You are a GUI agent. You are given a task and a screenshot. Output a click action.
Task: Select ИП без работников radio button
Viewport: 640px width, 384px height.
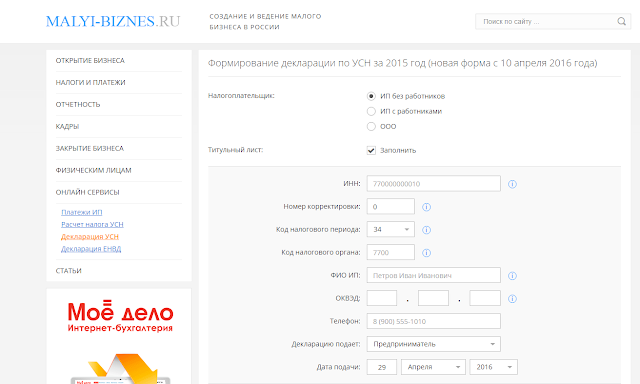pyautogui.click(x=371, y=96)
